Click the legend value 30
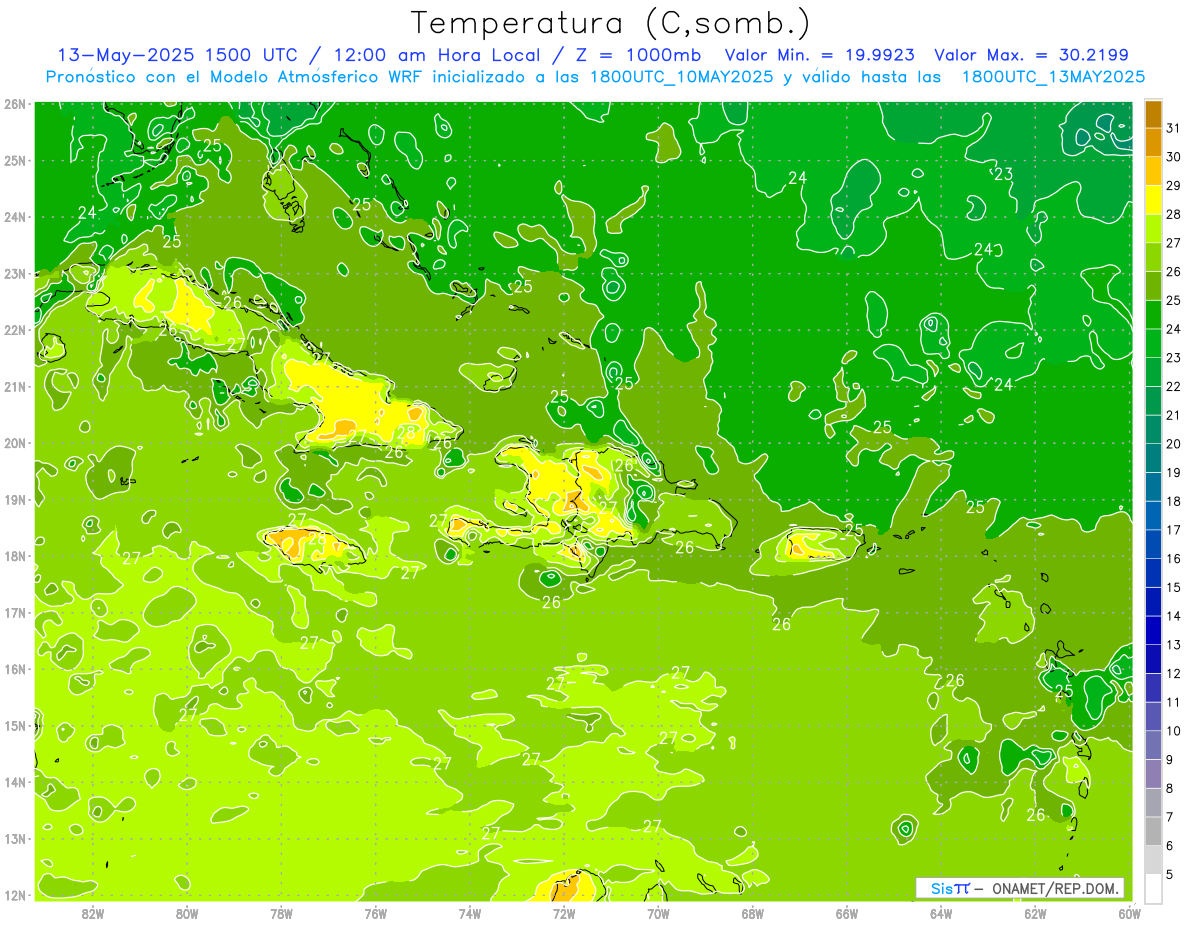Image resolution: width=1200 pixels, height=927 pixels. (x=1174, y=157)
